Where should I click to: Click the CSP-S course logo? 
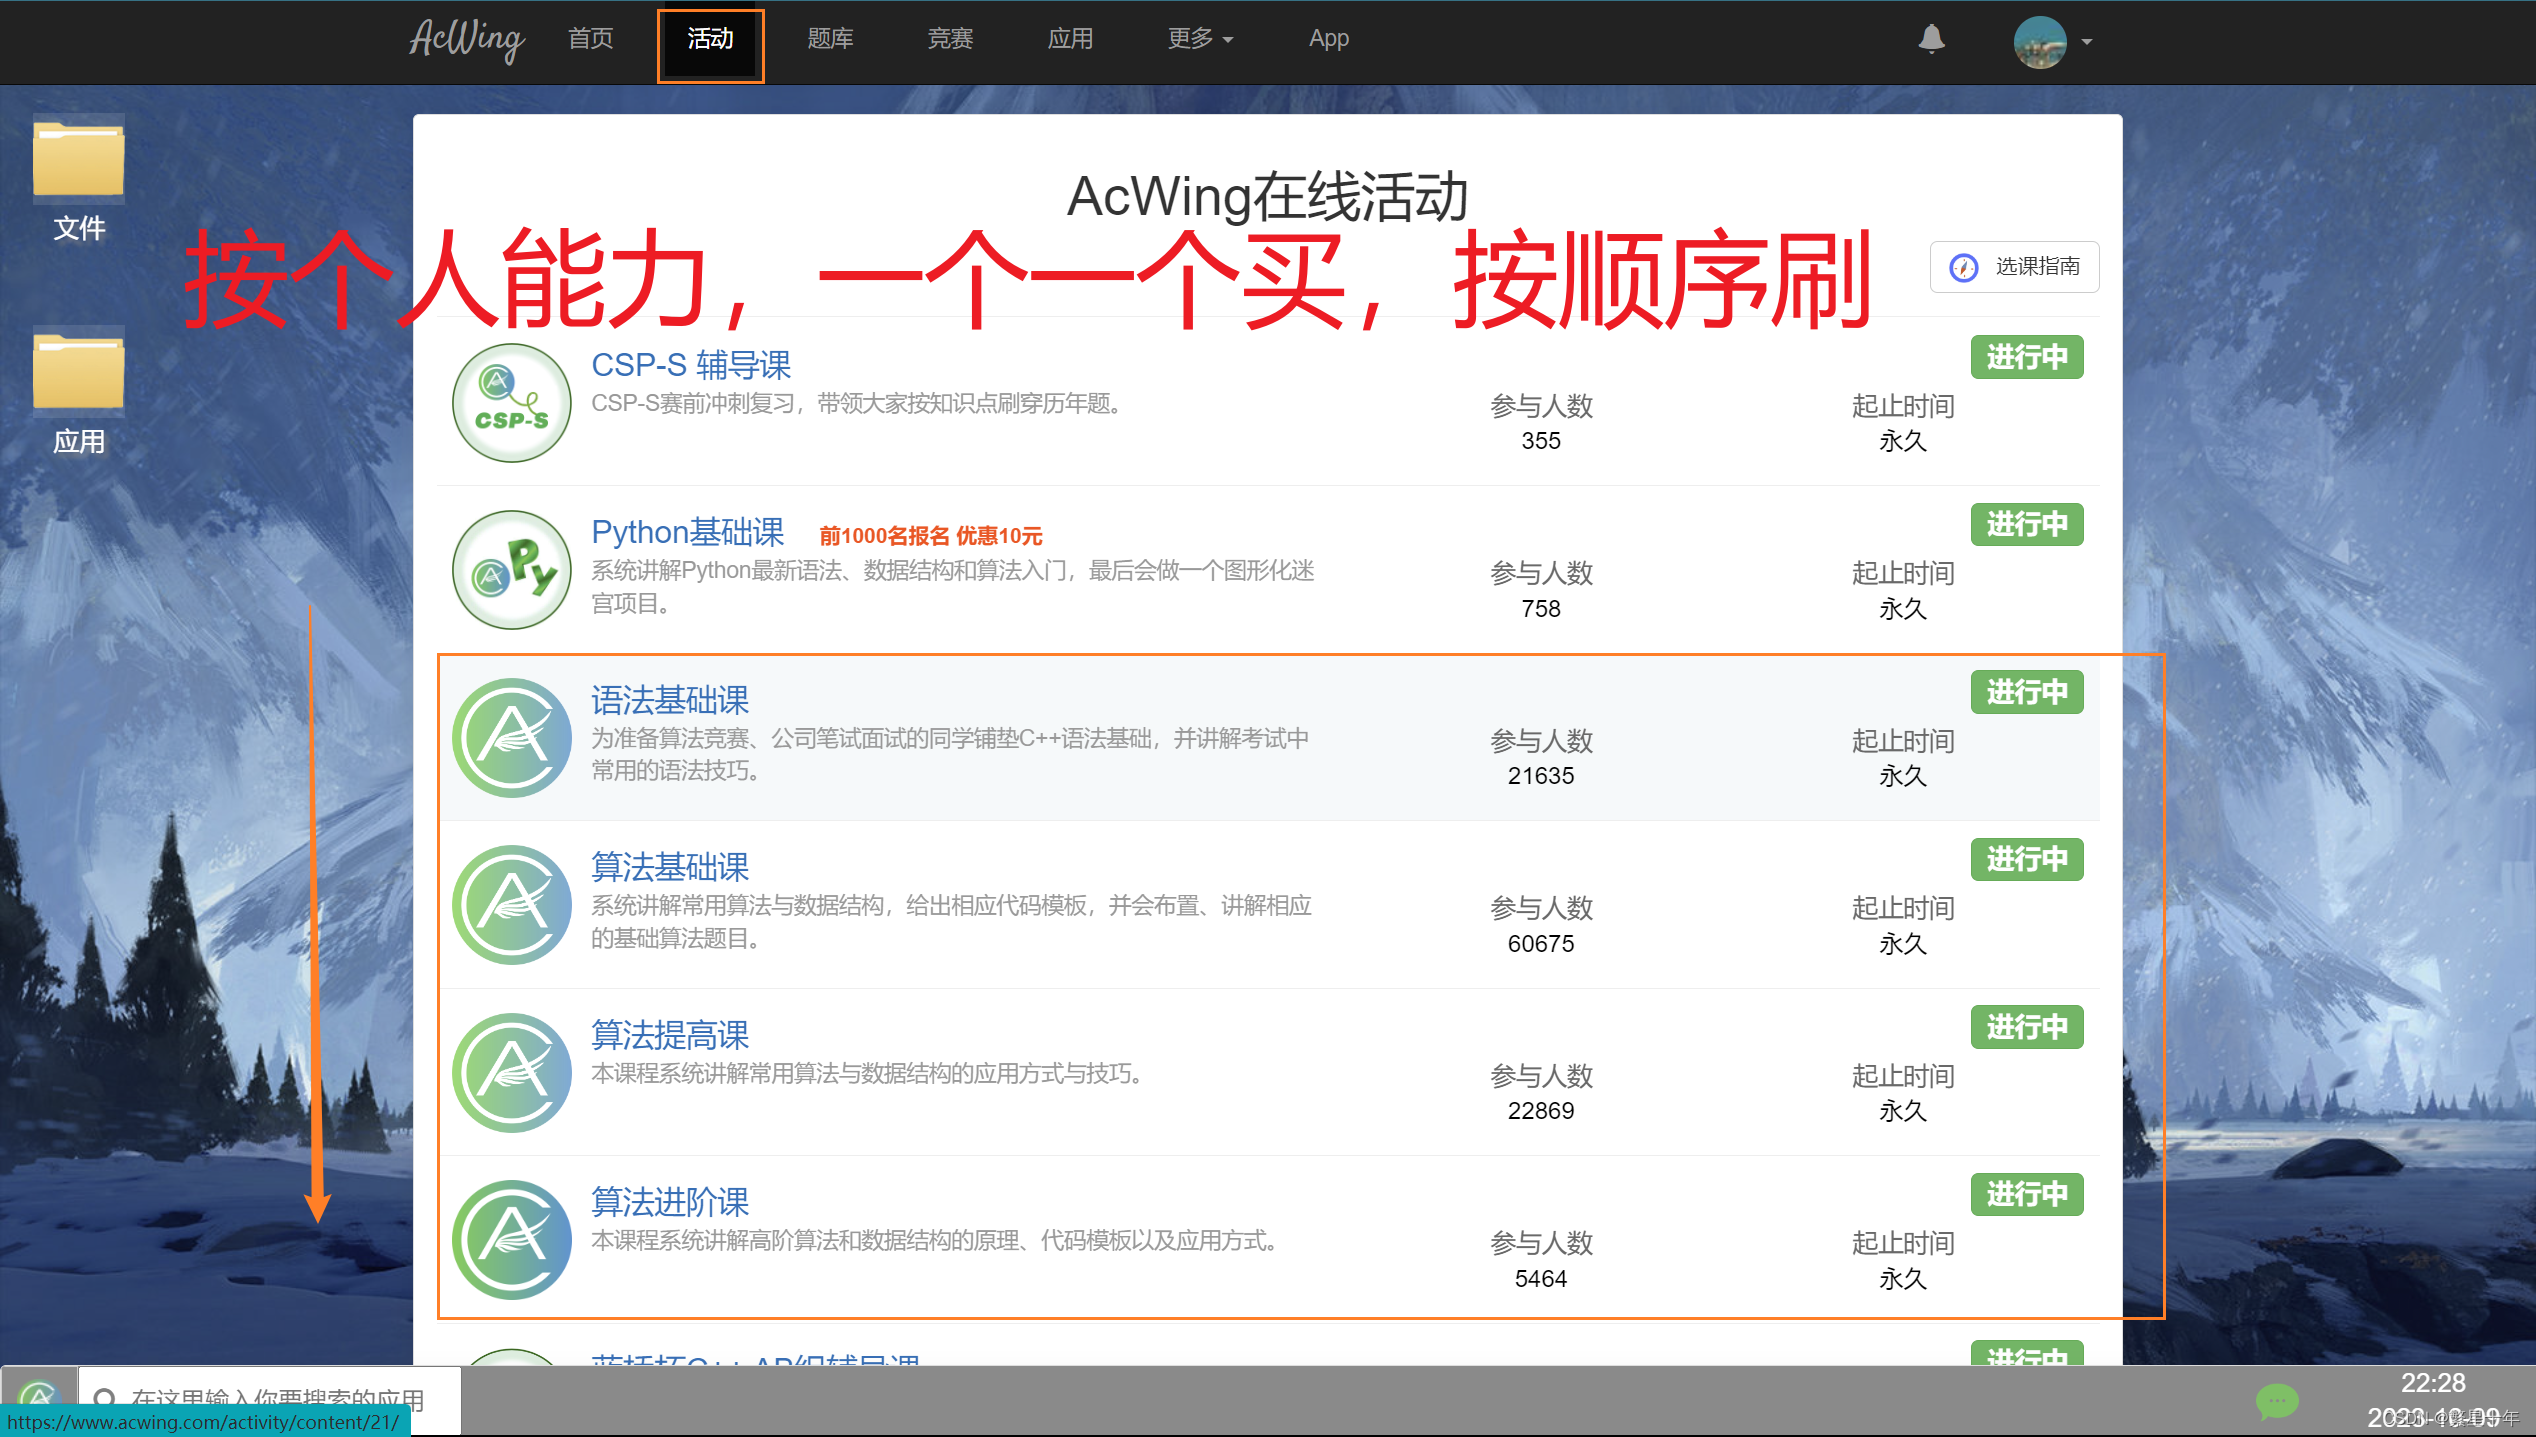click(512, 403)
